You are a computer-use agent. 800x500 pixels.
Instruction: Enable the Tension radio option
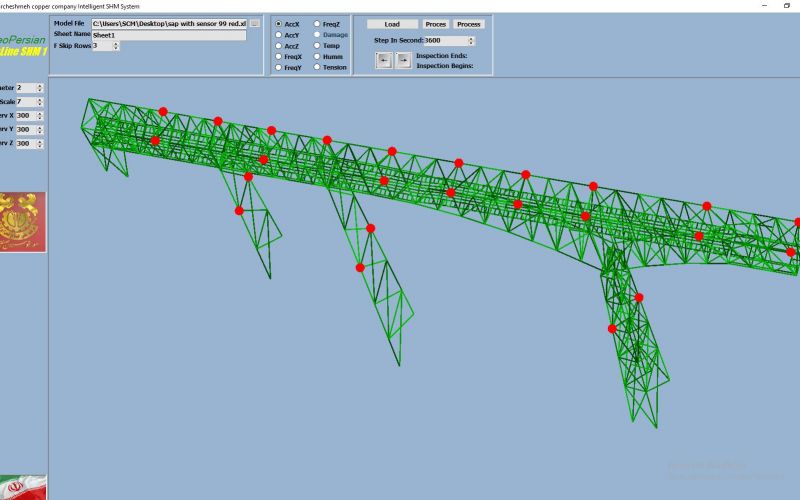point(317,68)
